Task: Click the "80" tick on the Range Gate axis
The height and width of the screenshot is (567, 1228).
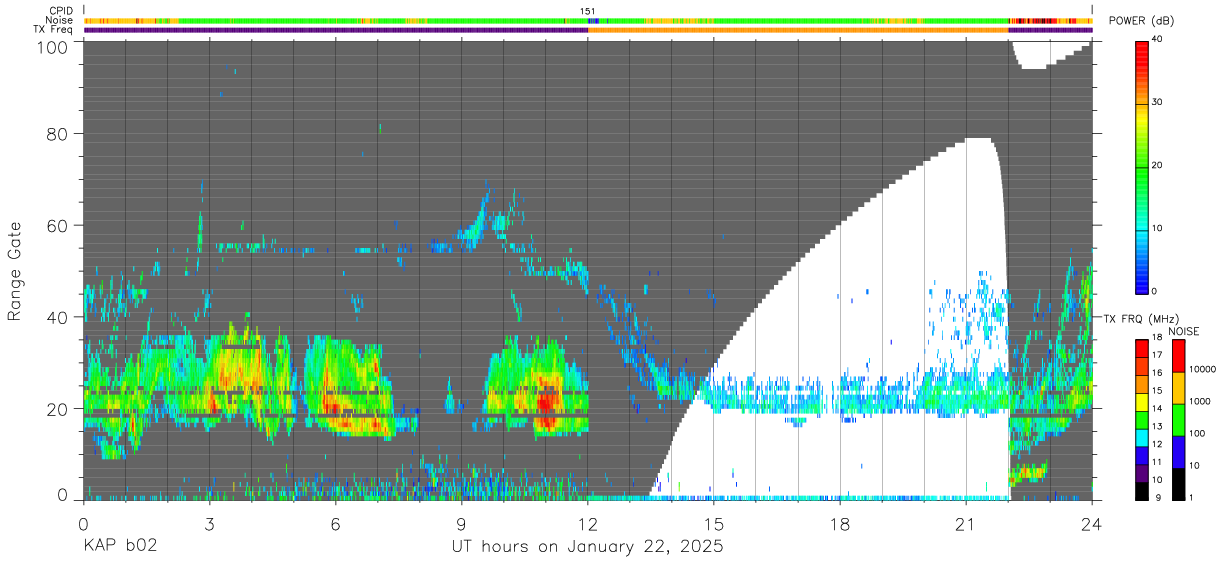Action: coord(58,134)
